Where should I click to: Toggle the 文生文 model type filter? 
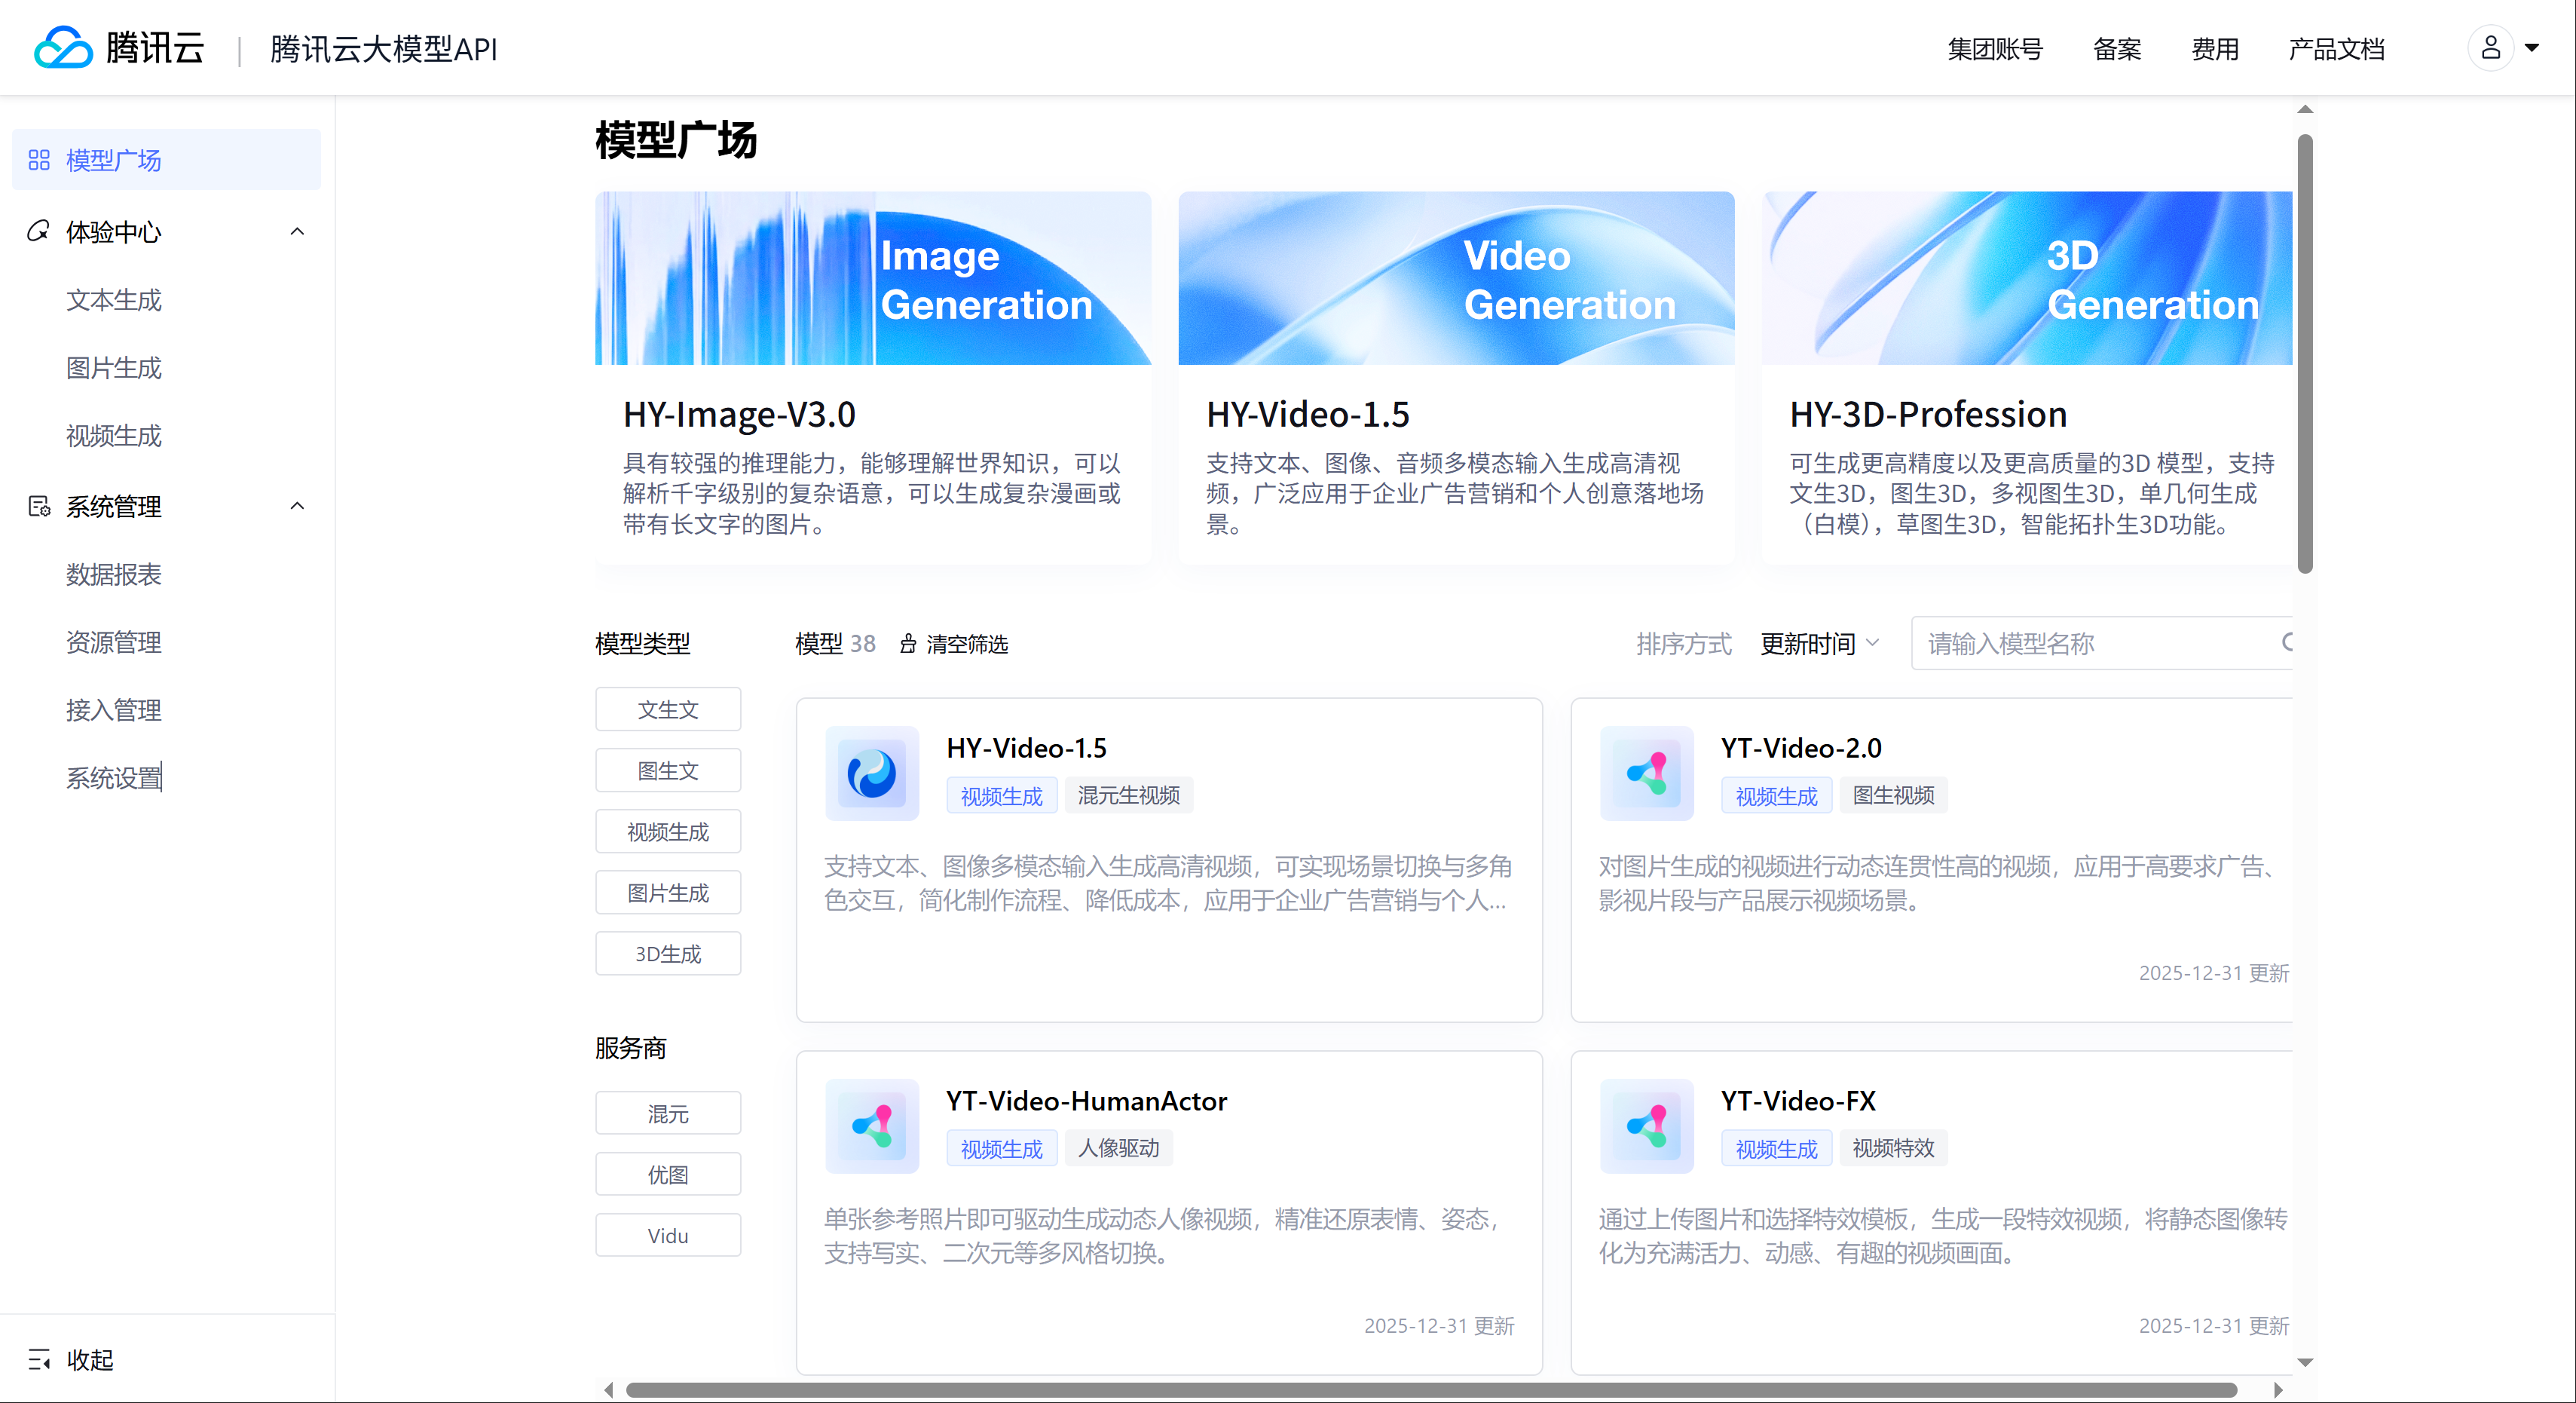tap(668, 709)
